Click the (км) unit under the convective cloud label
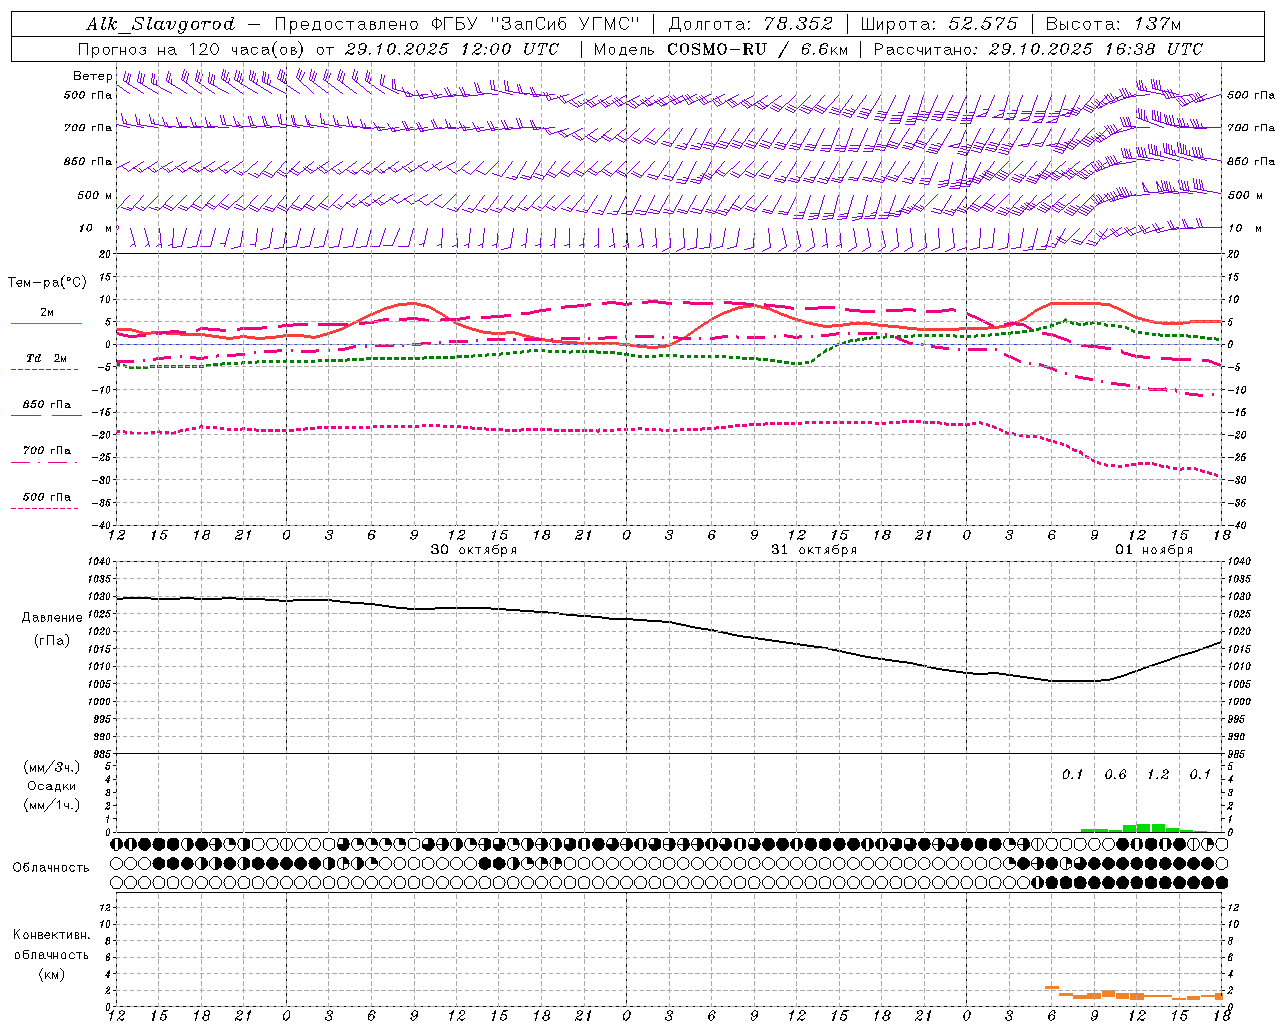1280x1024 pixels. tap(52, 974)
